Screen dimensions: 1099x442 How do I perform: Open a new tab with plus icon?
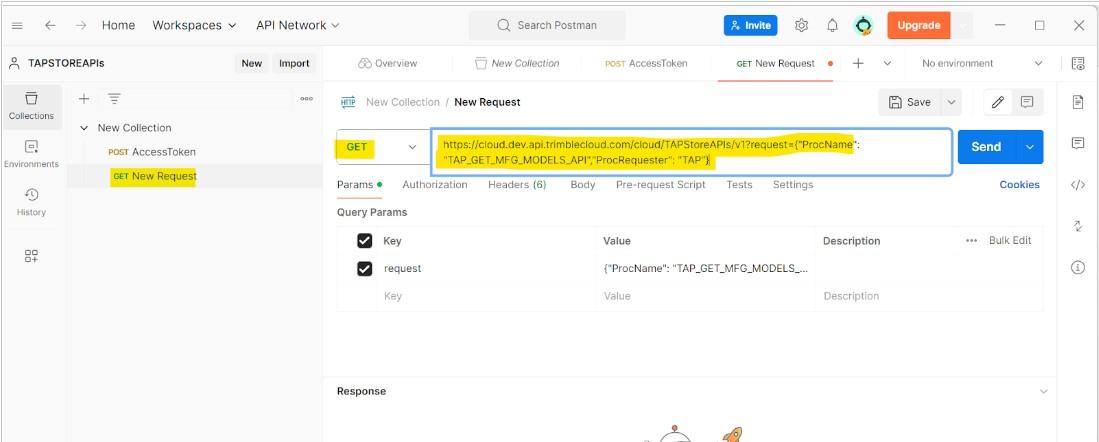pos(858,63)
